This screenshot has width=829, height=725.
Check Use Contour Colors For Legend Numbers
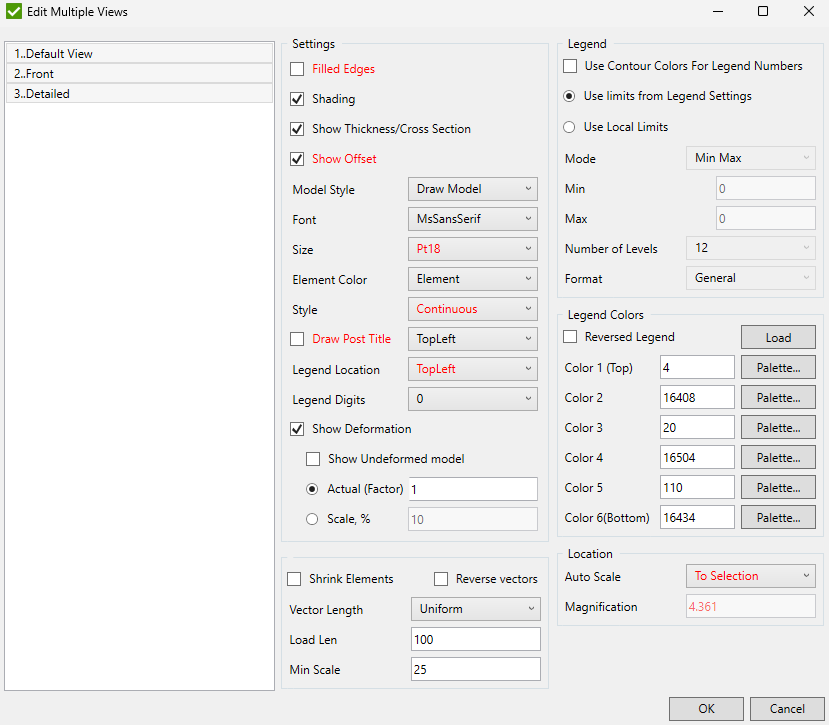pos(570,66)
